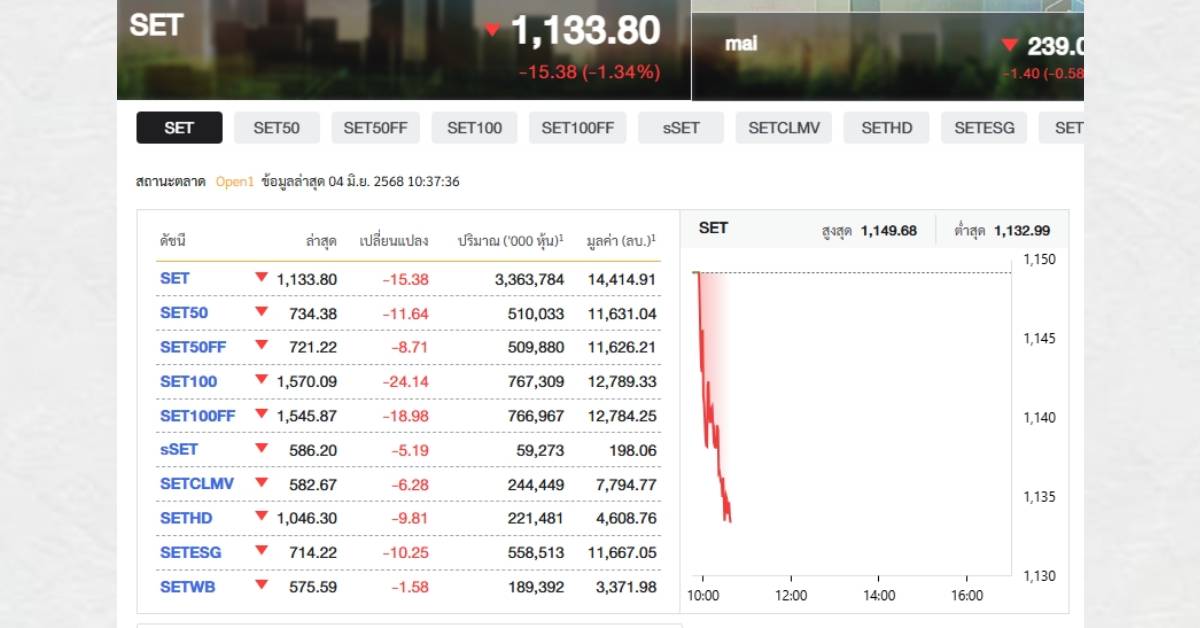Click the red triangle in the sSET row
Image resolution: width=1200 pixels, height=628 pixels.
(262, 449)
